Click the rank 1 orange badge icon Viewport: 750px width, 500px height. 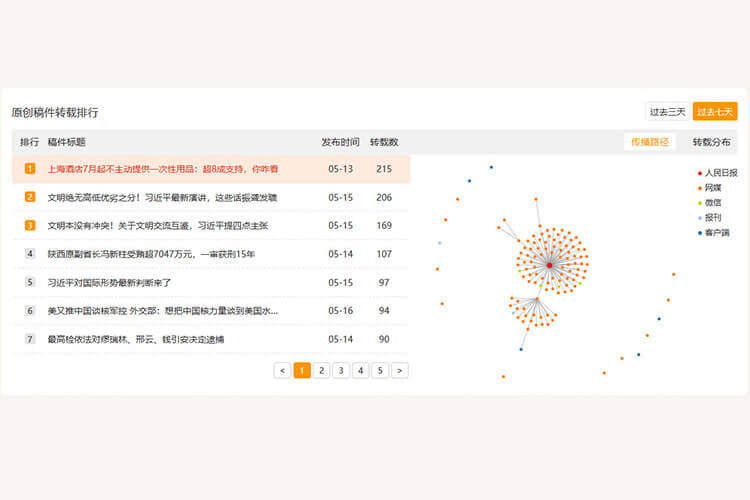(x=30, y=169)
